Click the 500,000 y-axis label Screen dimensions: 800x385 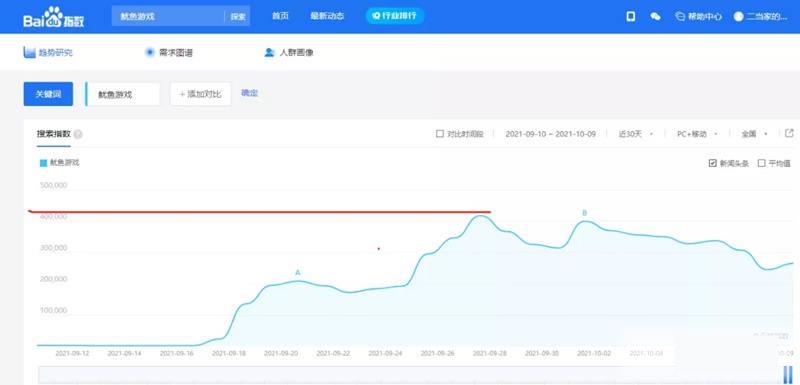53,185
